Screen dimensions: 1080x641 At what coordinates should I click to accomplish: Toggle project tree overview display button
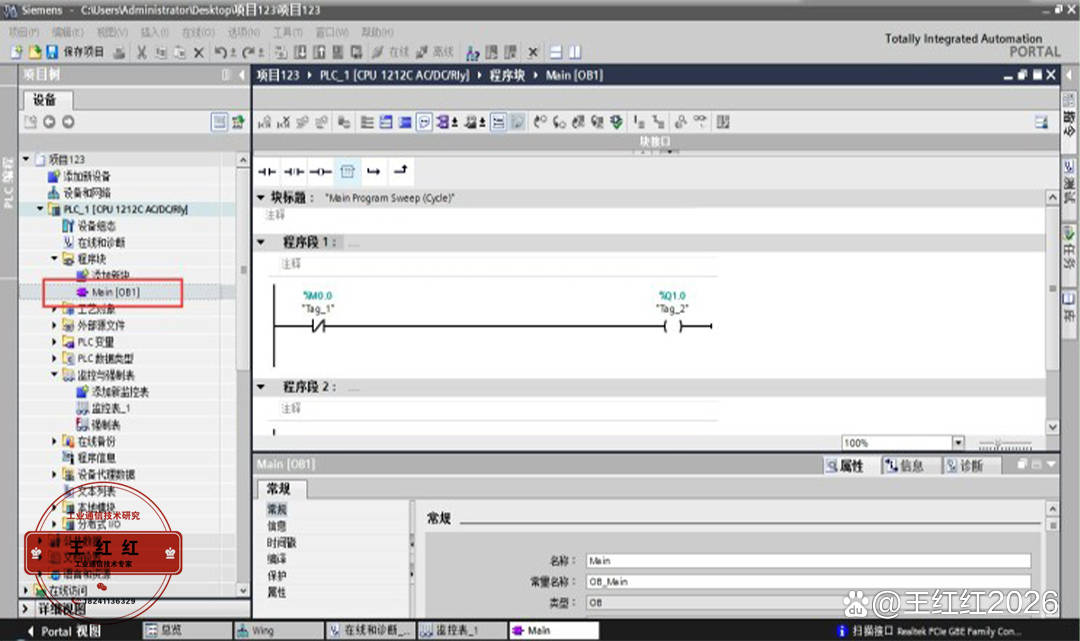[219, 122]
